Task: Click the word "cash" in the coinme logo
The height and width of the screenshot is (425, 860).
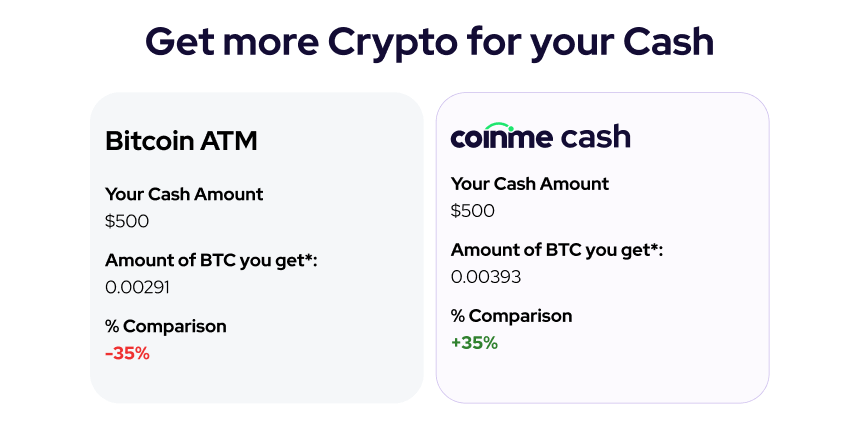Action: [x=595, y=137]
